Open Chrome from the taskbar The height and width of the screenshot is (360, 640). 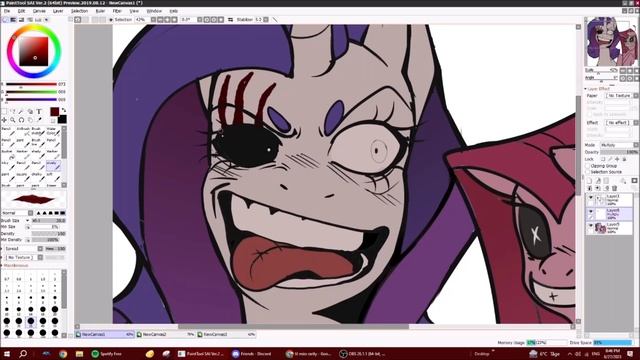(63, 354)
